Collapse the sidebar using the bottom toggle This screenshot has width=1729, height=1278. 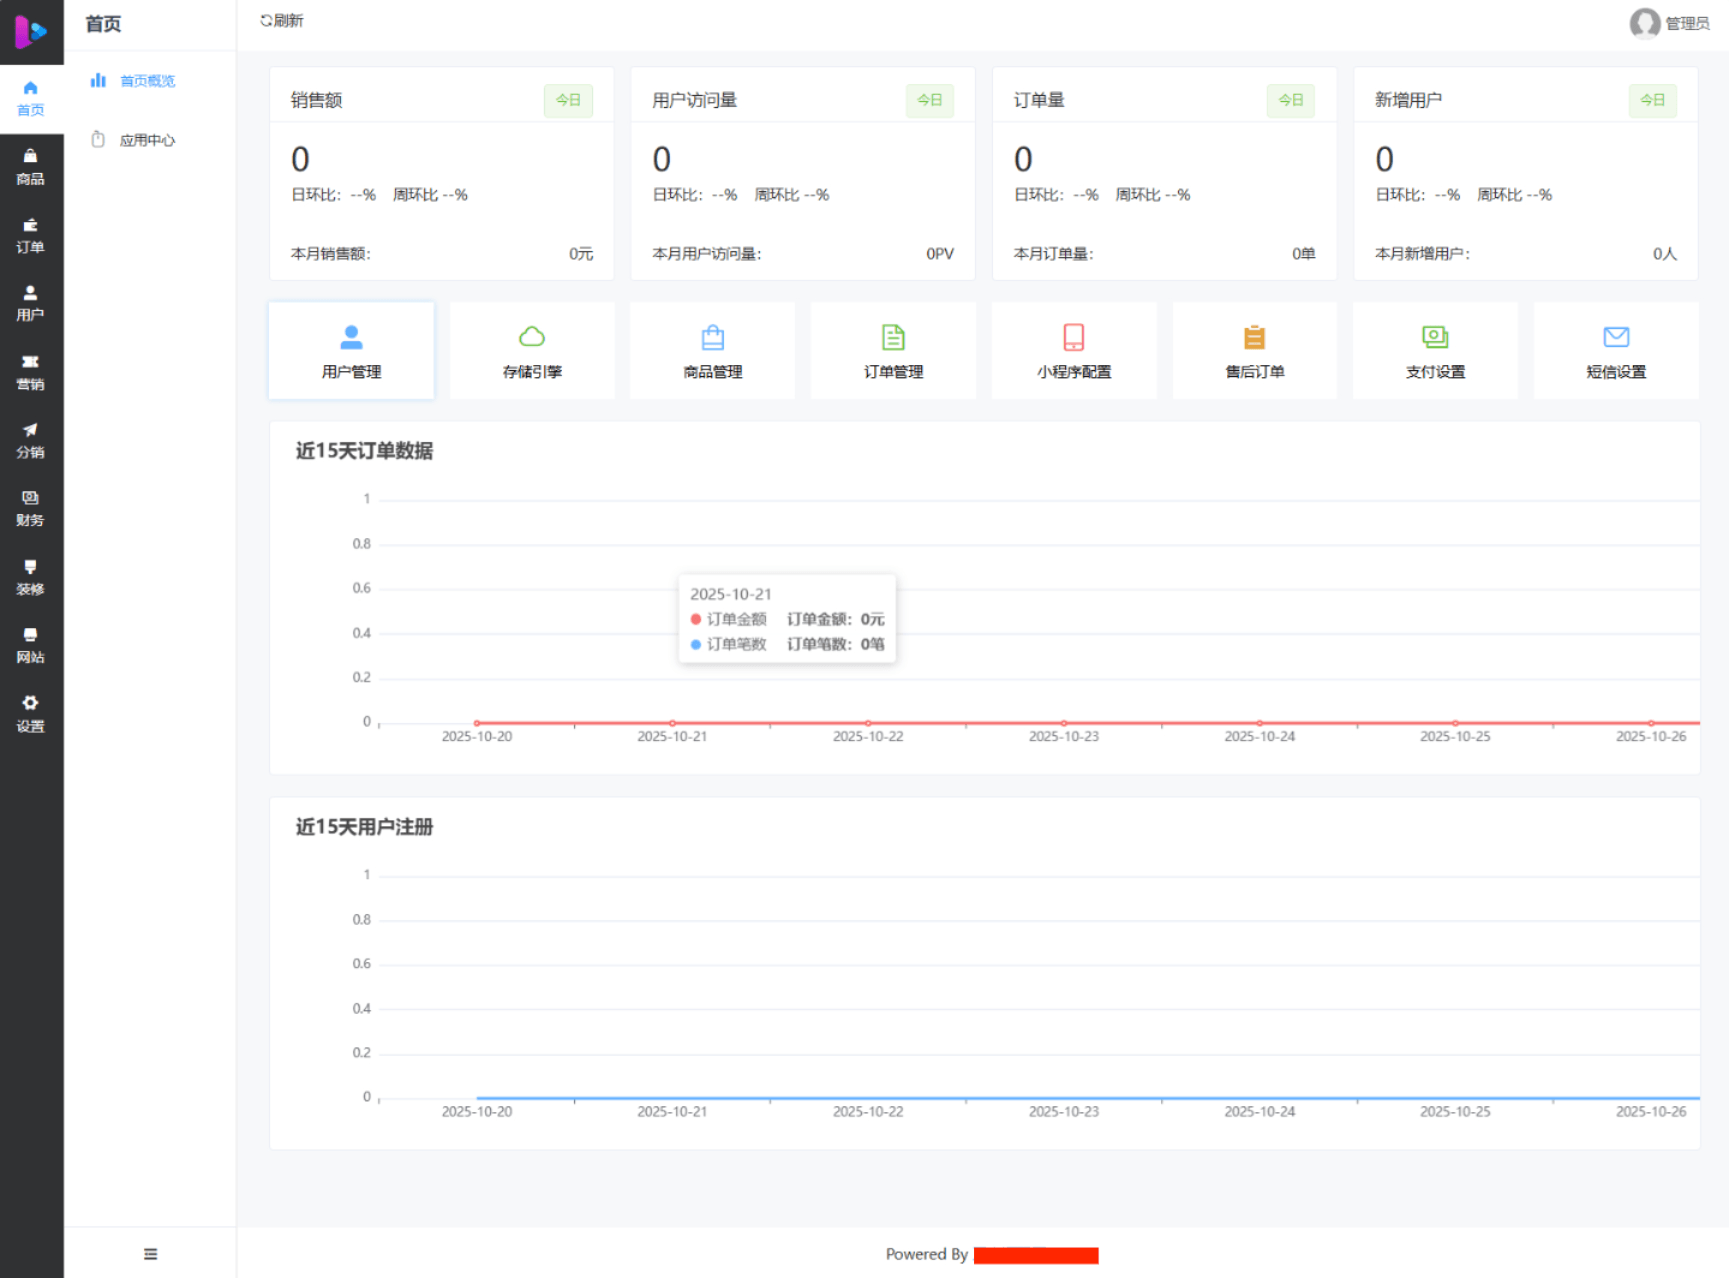(x=150, y=1253)
